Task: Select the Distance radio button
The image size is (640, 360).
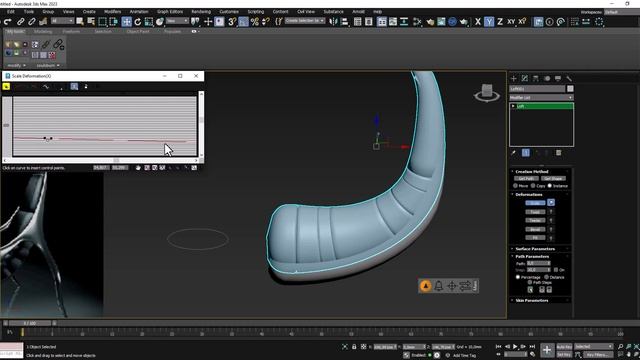Action: [547, 277]
